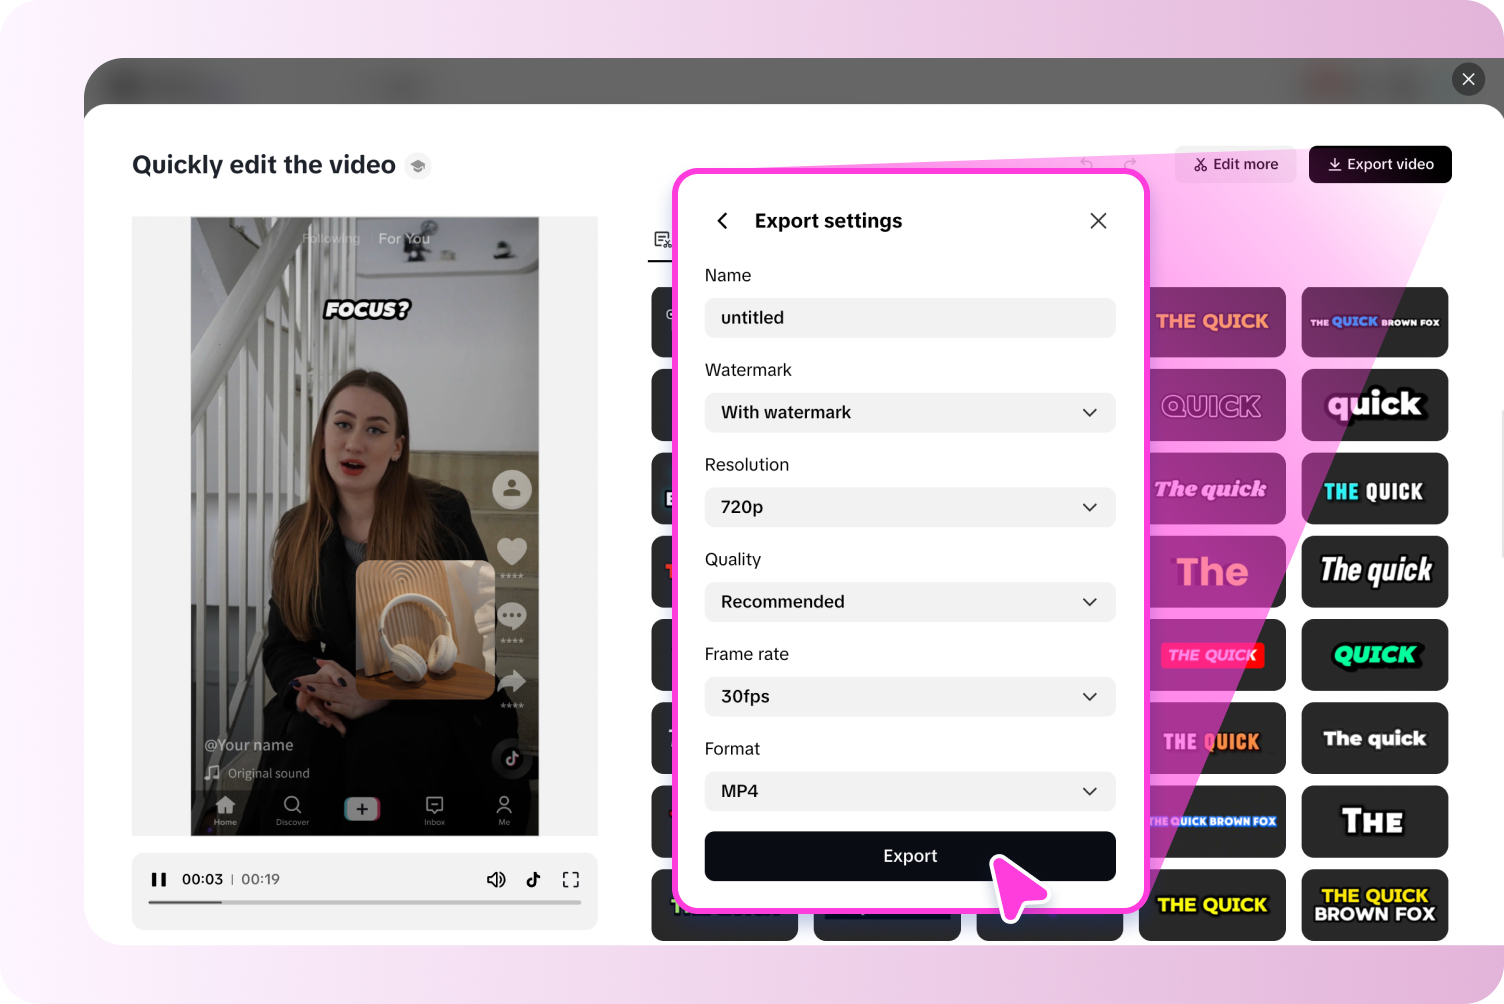Open the Watermark dropdown
The width and height of the screenshot is (1504, 1004).
click(x=910, y=413)
